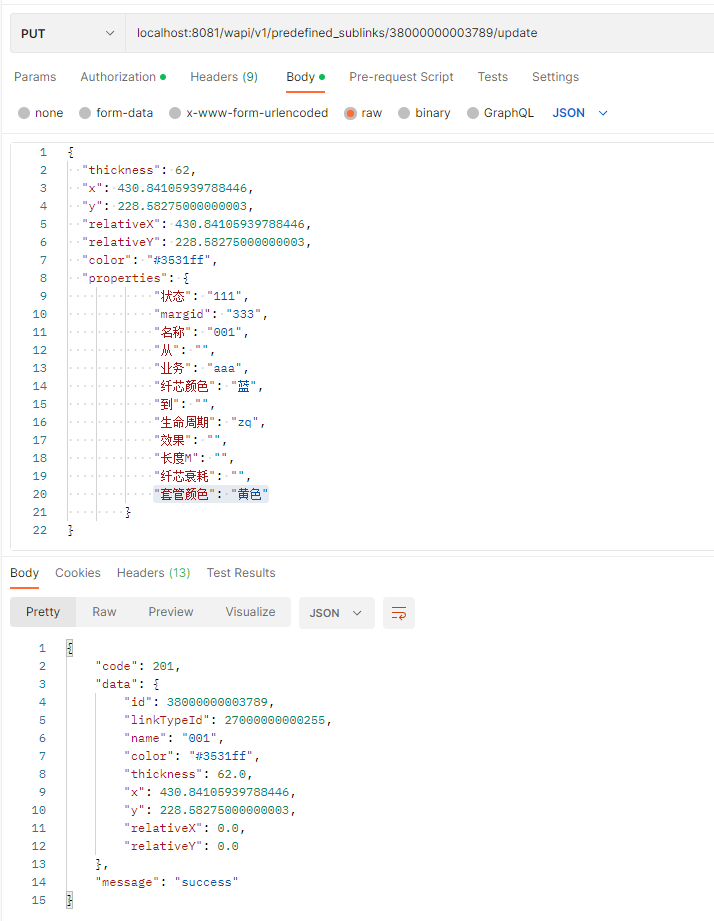Choose x-www-form-urlencoded body type

tap(176, 113)
